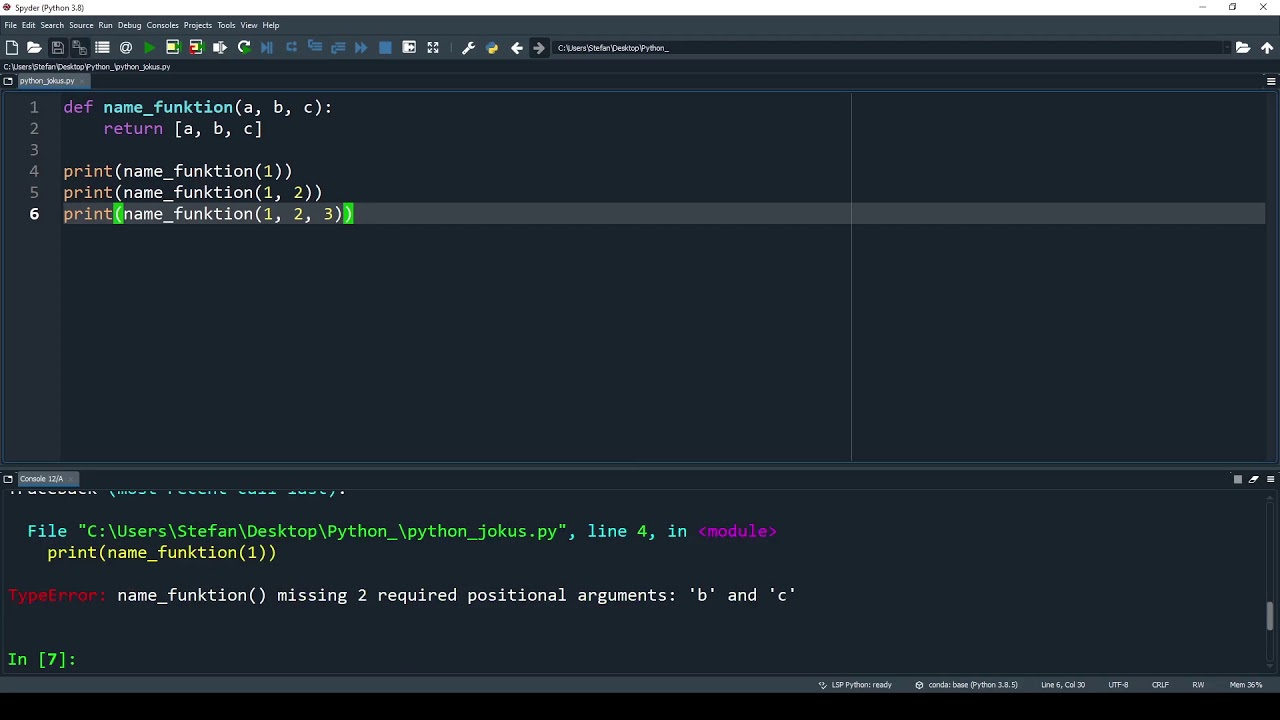Run the current cell

click(x=173, y=47)
